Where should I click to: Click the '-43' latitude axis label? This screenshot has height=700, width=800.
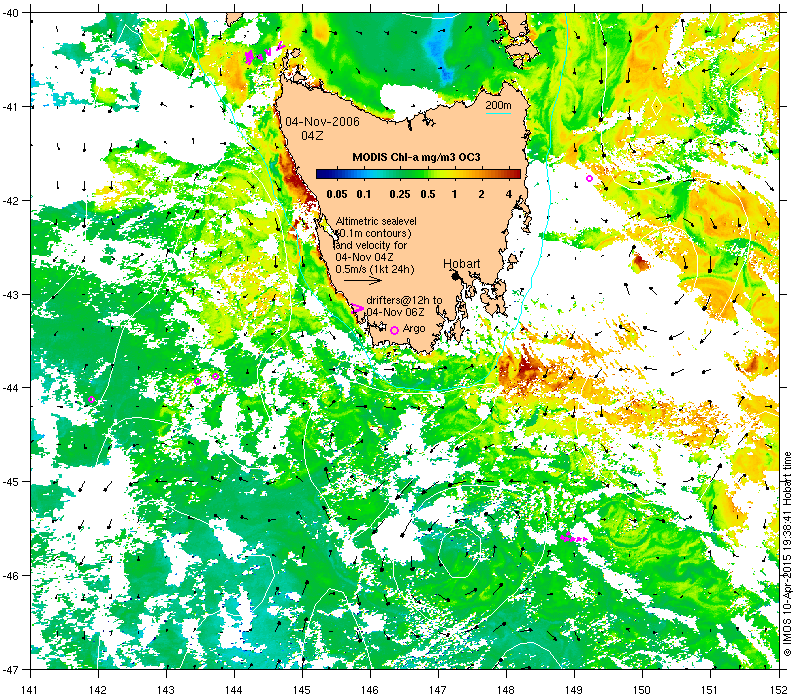point(11,294)
